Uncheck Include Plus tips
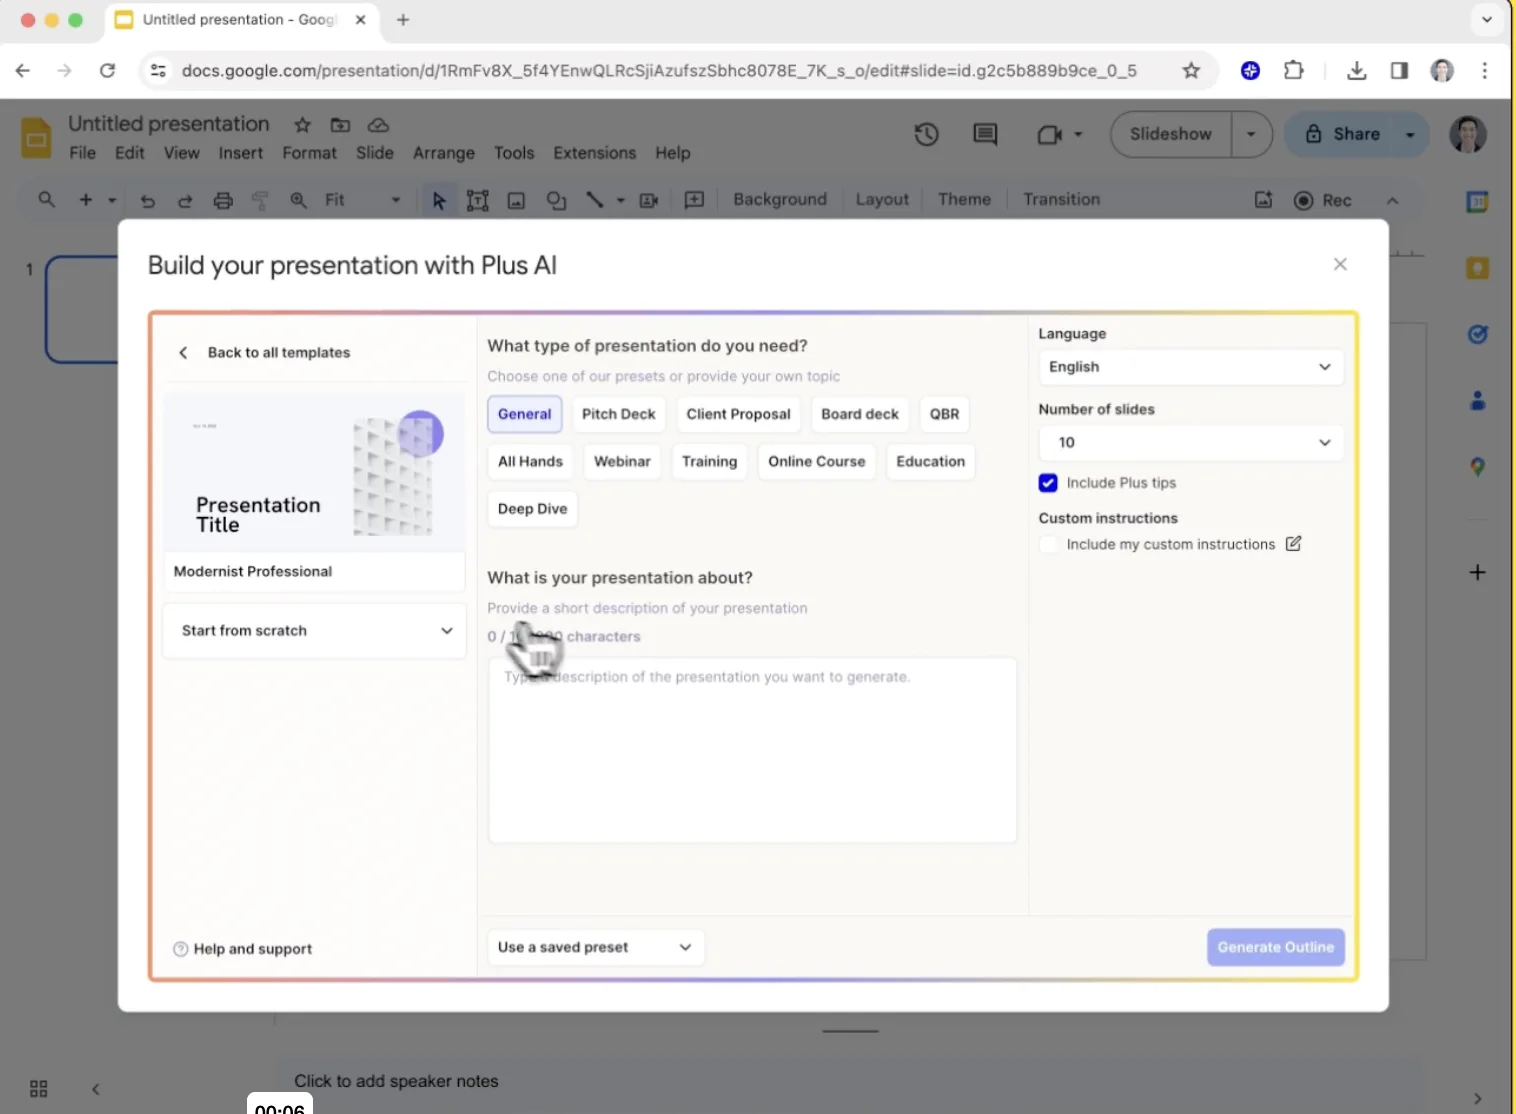1516x1114 pixels. [1047, 482]
